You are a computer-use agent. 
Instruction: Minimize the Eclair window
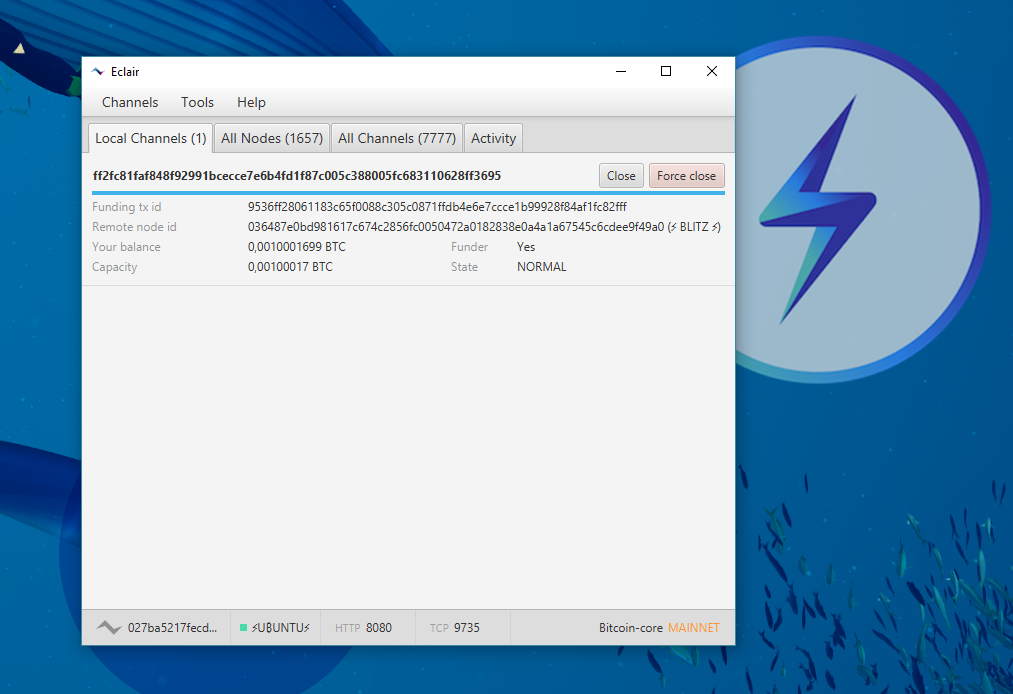coord(621,71)
